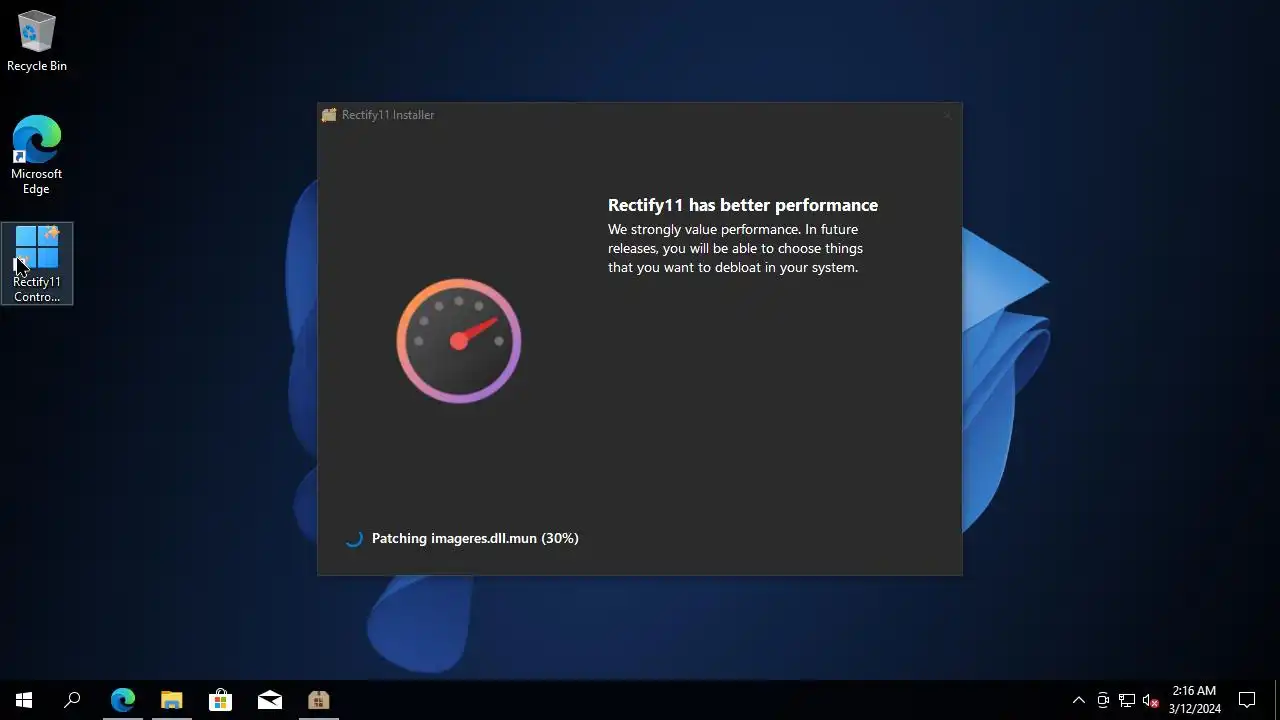Click the spinning progress indicator
The height and width of the screenshot is (720, 1280).
pos(353,538)
